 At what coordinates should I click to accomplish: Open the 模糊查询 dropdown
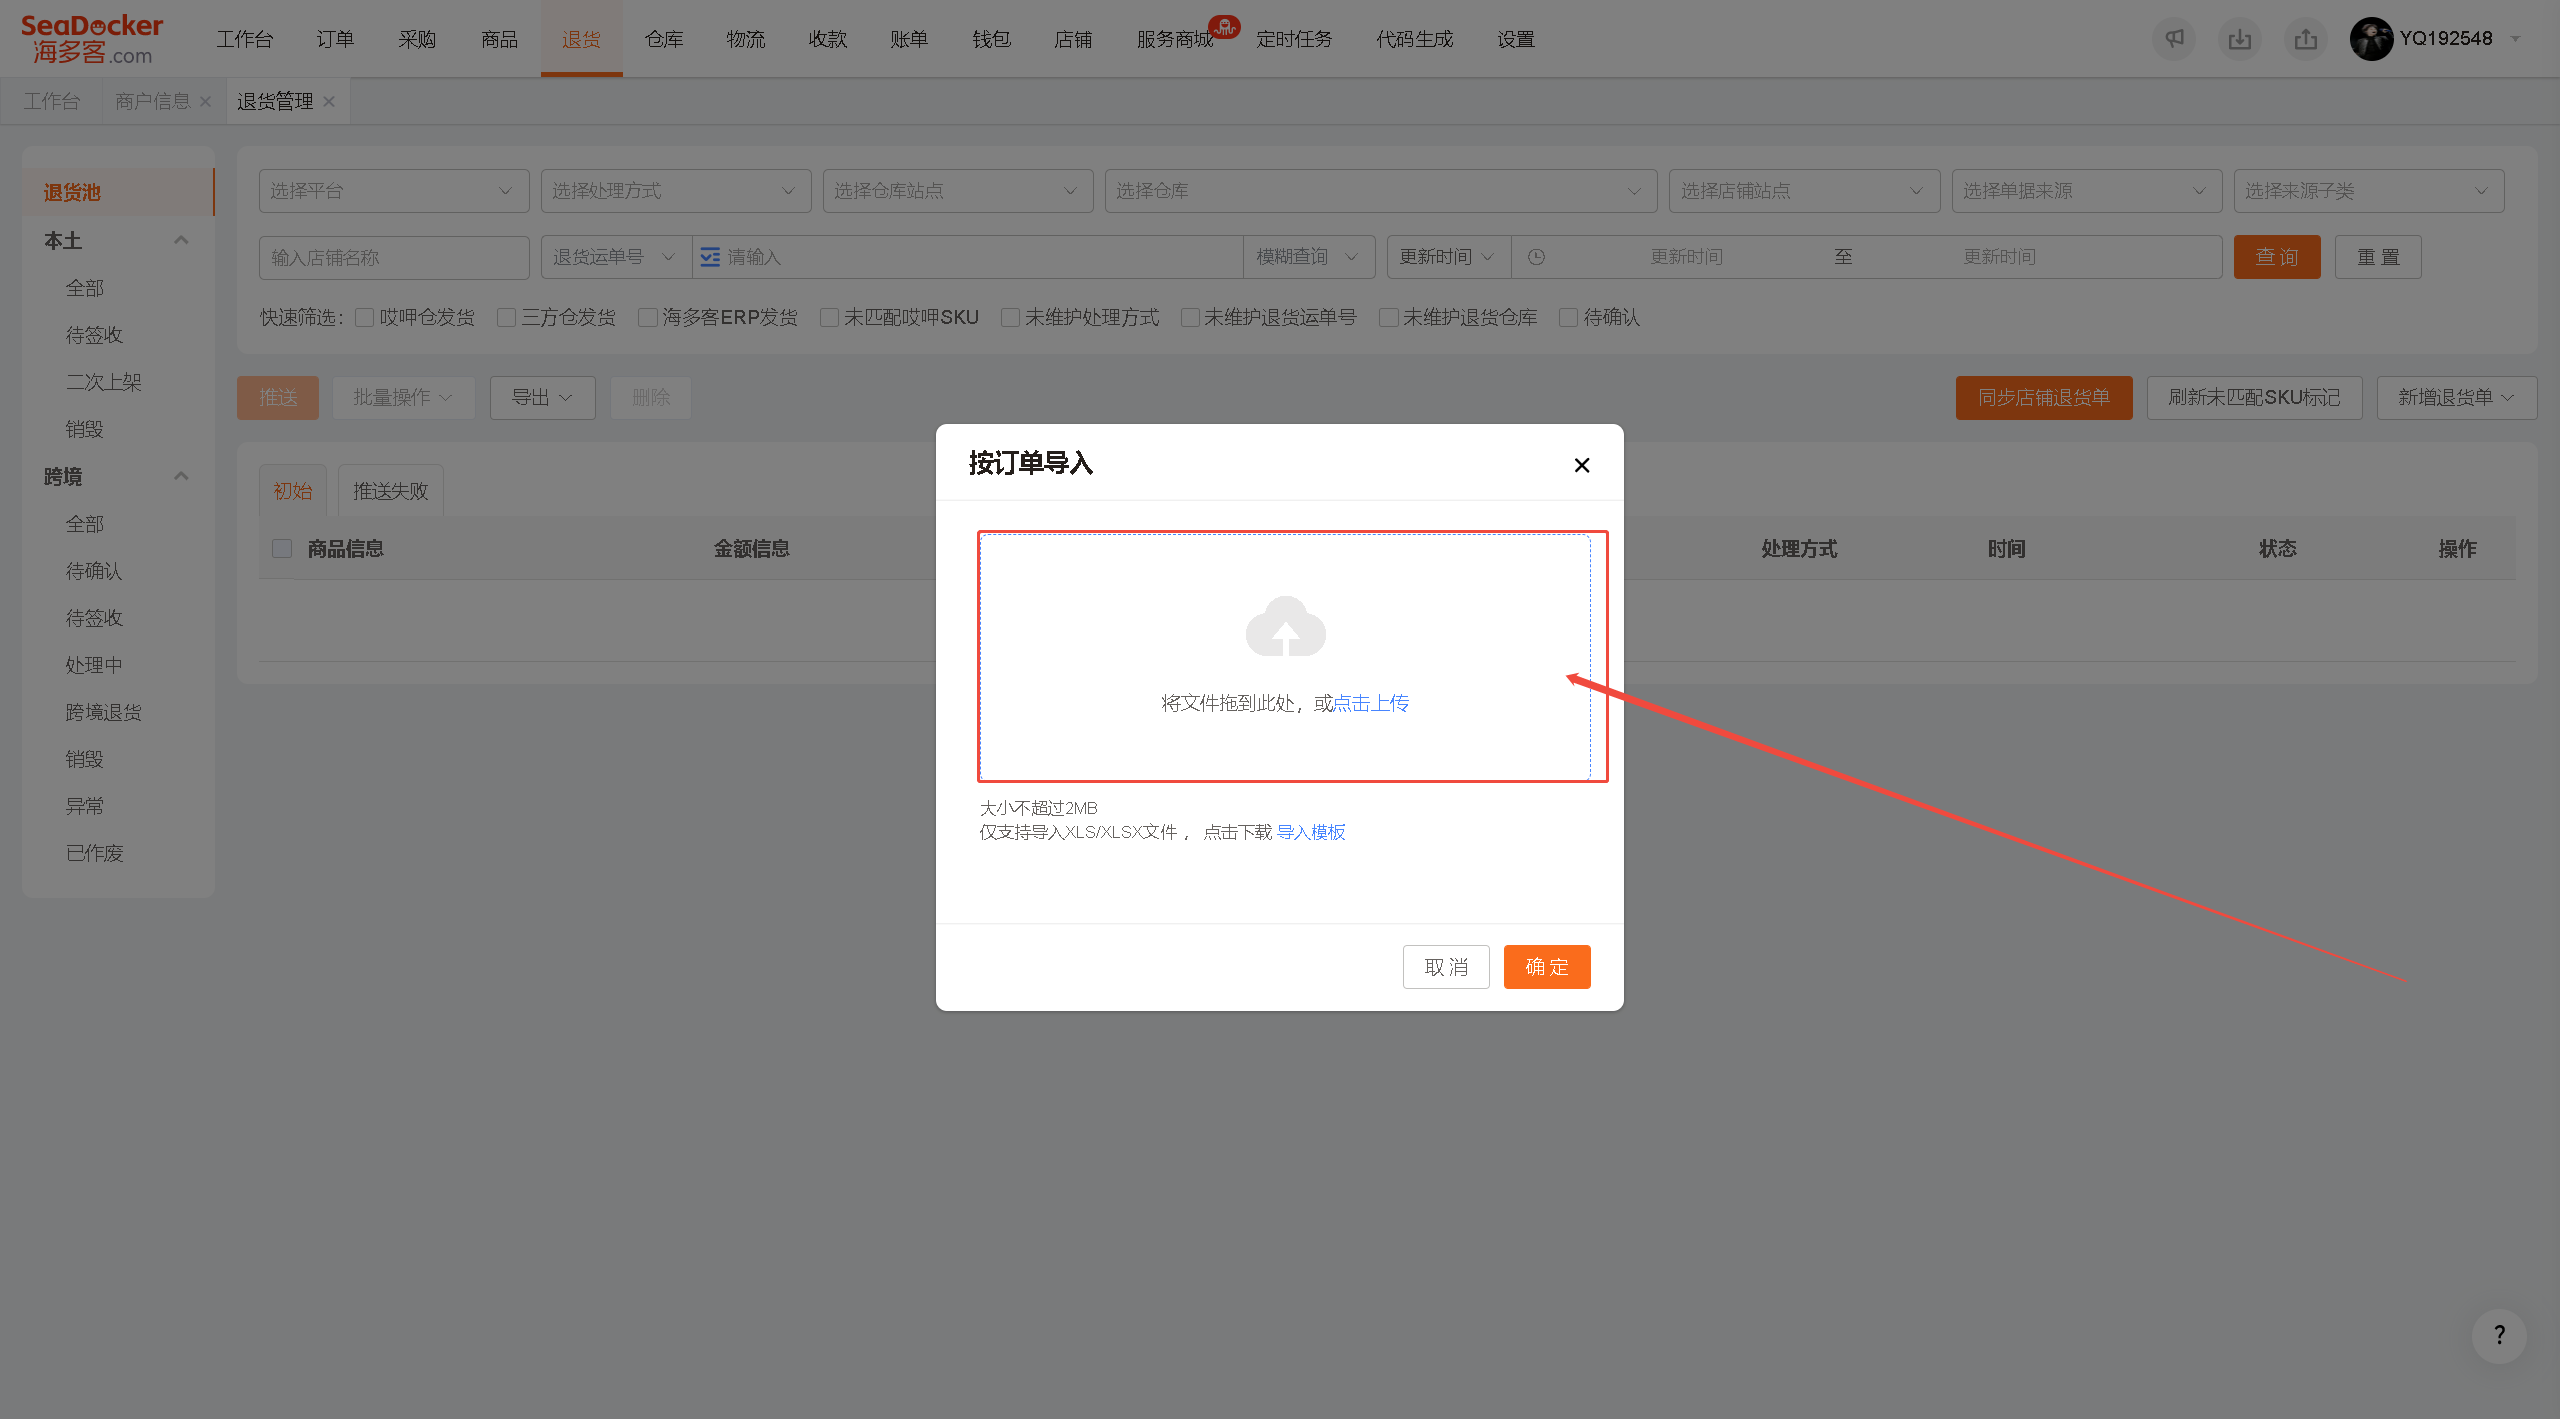(x=1309, y=257)
